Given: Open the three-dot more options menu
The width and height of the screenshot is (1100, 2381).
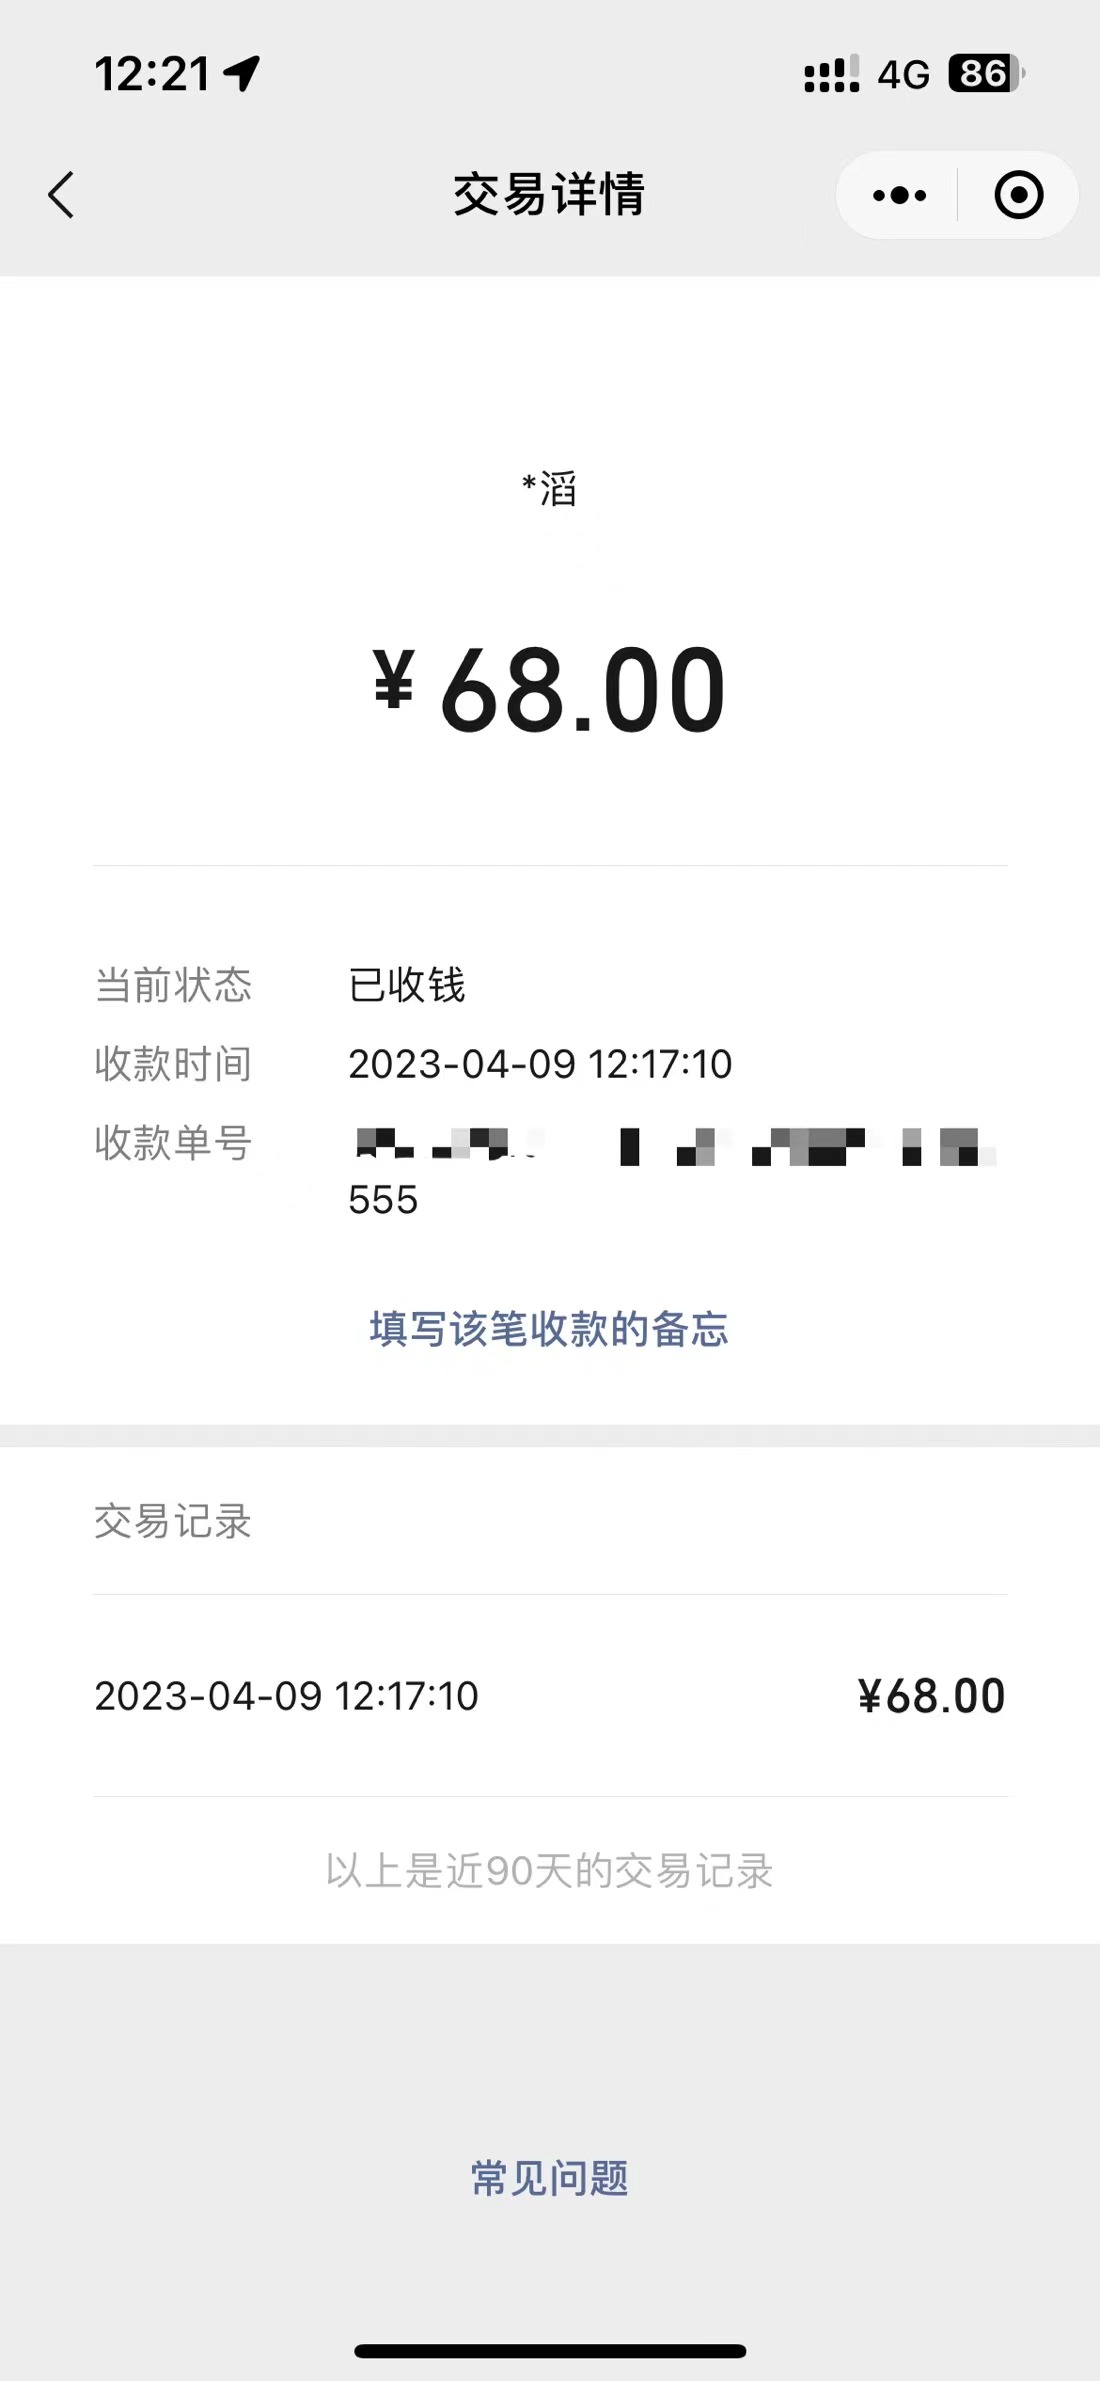Looking at the screenshot, I should [x=899, y=195].
